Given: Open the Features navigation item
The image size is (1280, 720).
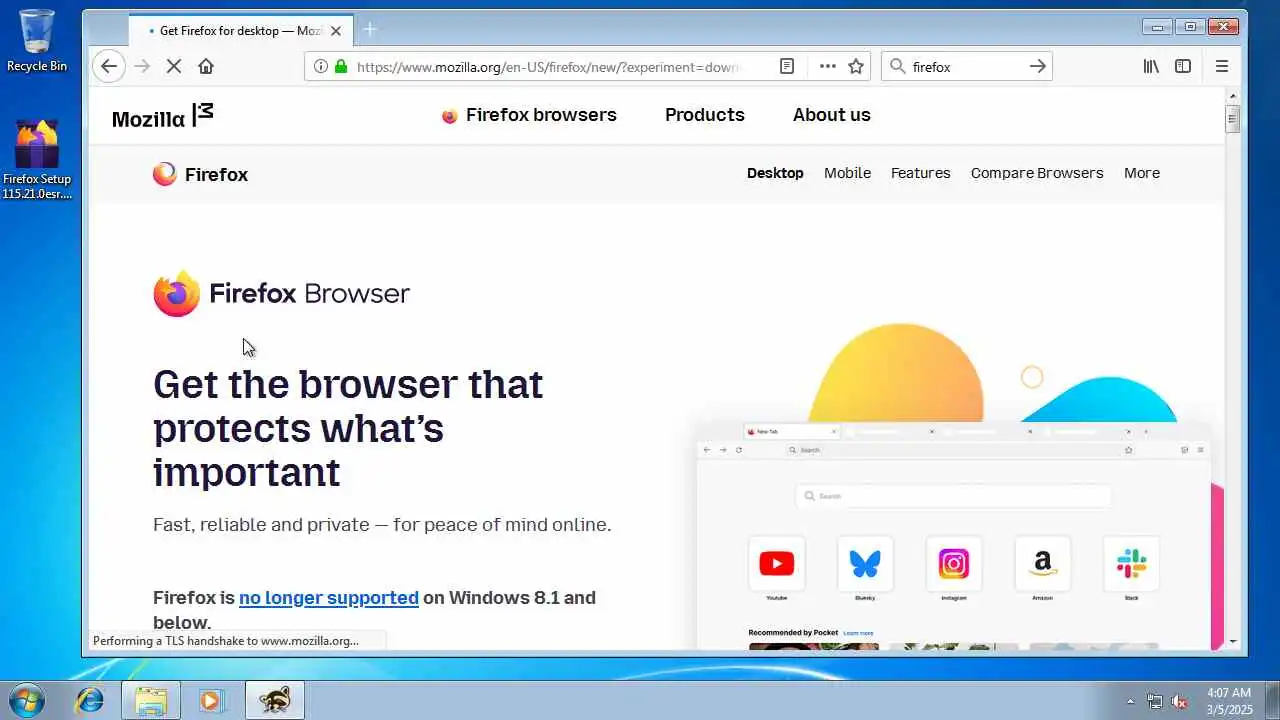Looking at the screenshot, I should 920,173.
